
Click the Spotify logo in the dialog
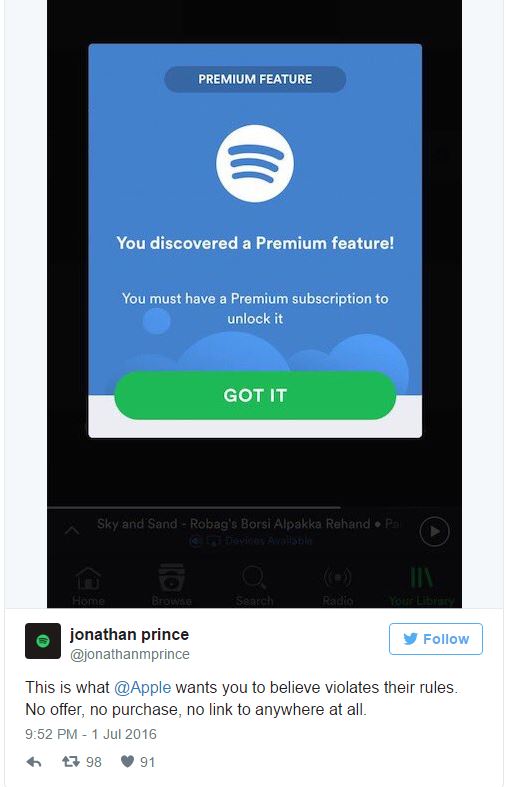pyautogui.click(x=255, y=164)
